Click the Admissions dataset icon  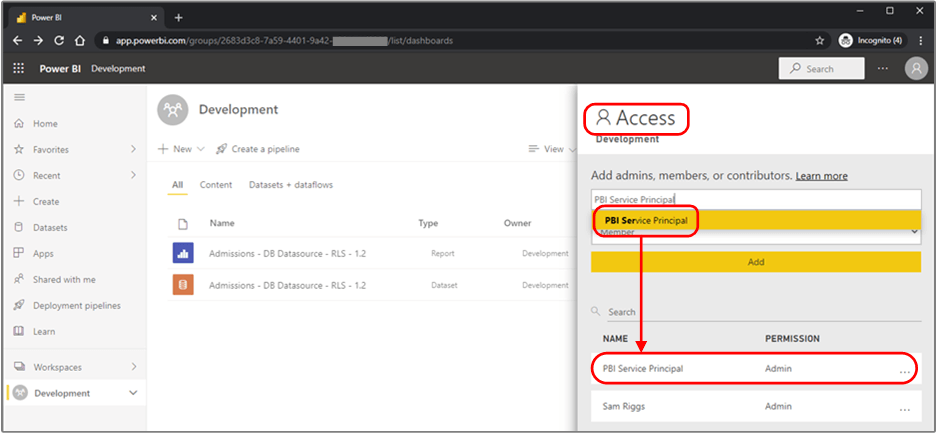[x=183, y=285]
